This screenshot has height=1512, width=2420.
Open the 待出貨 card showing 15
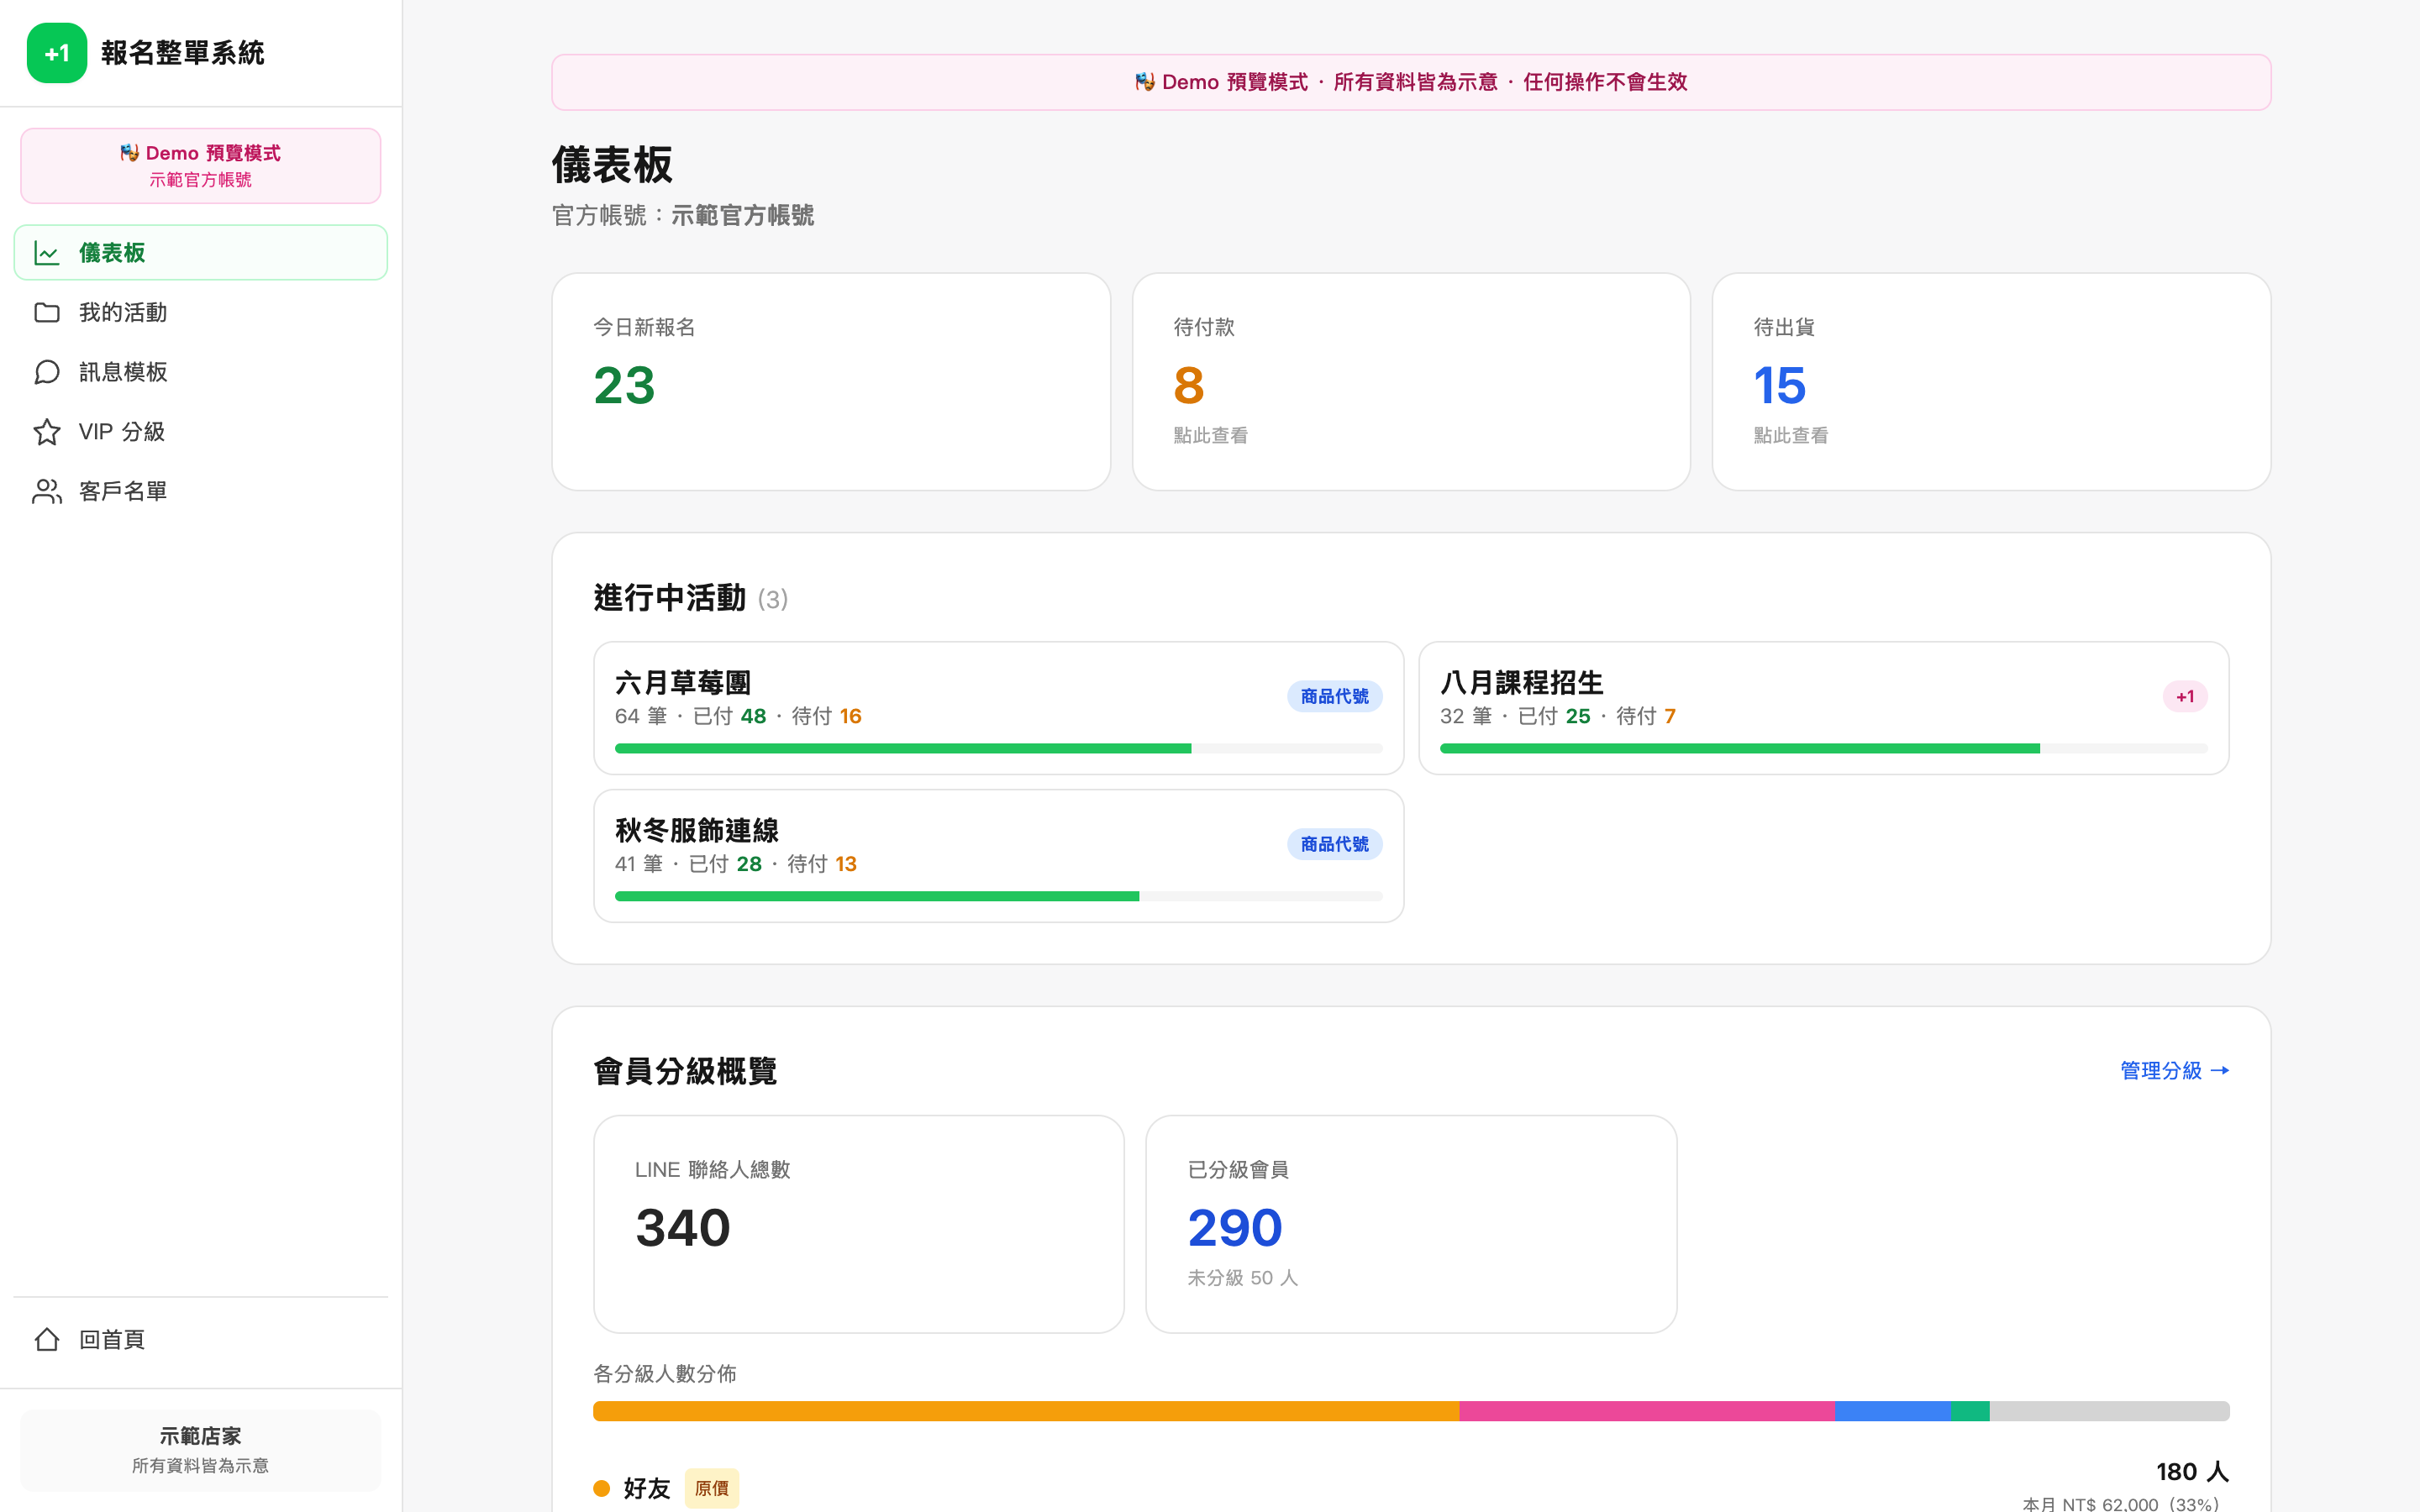[x=1991, y=382]
